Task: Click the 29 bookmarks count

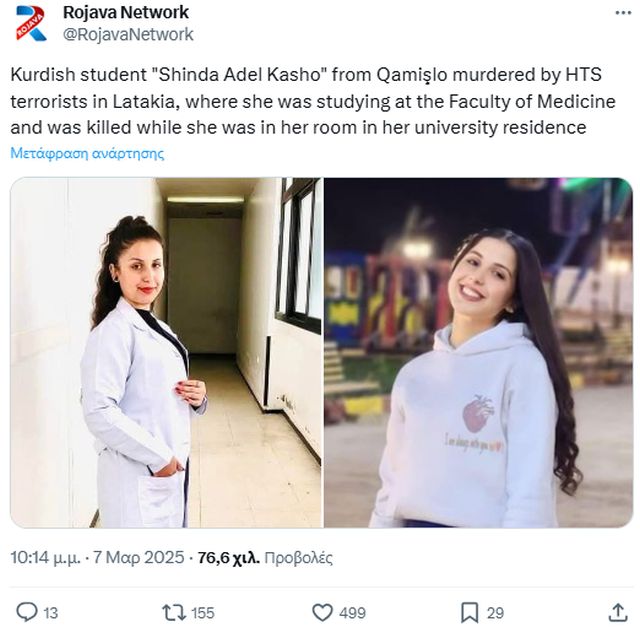Action: pyautogui.click(x=495, y=613)
